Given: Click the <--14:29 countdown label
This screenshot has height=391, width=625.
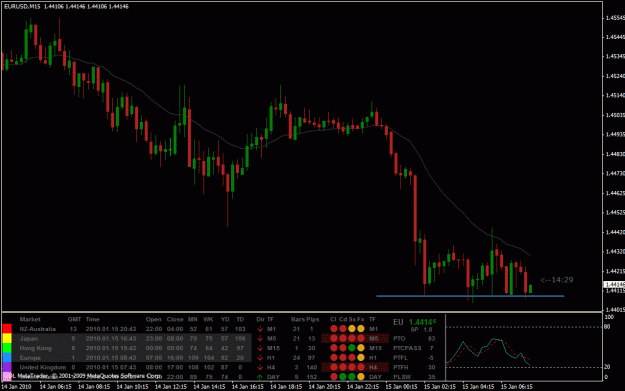Looking at the screenshot, I should [x=557, y=280].
